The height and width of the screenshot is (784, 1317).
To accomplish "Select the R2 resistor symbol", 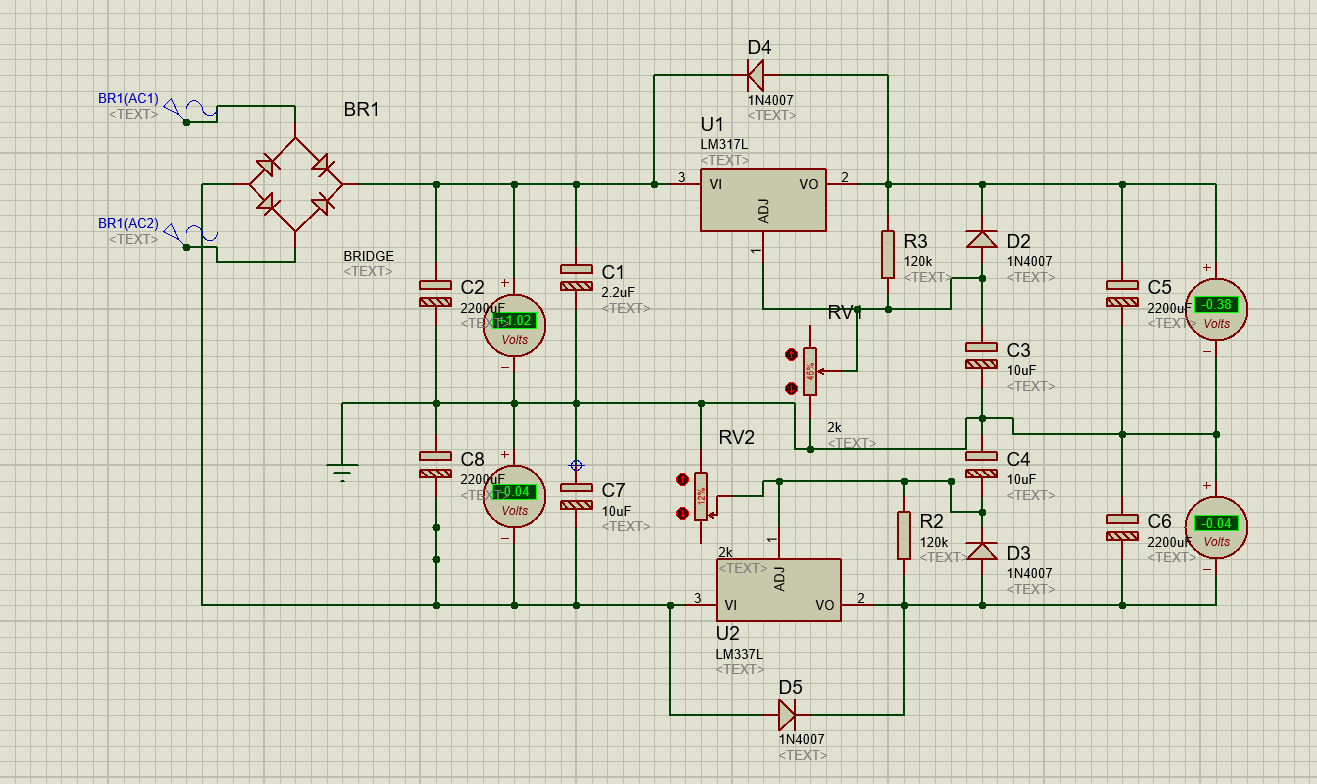I will coord(903,535).
